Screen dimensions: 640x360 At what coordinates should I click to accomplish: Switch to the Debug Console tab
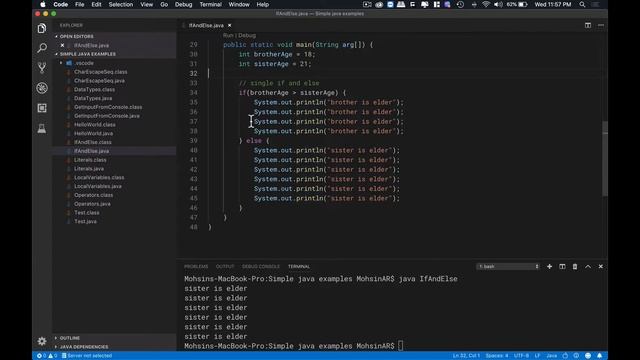(261, 267)
